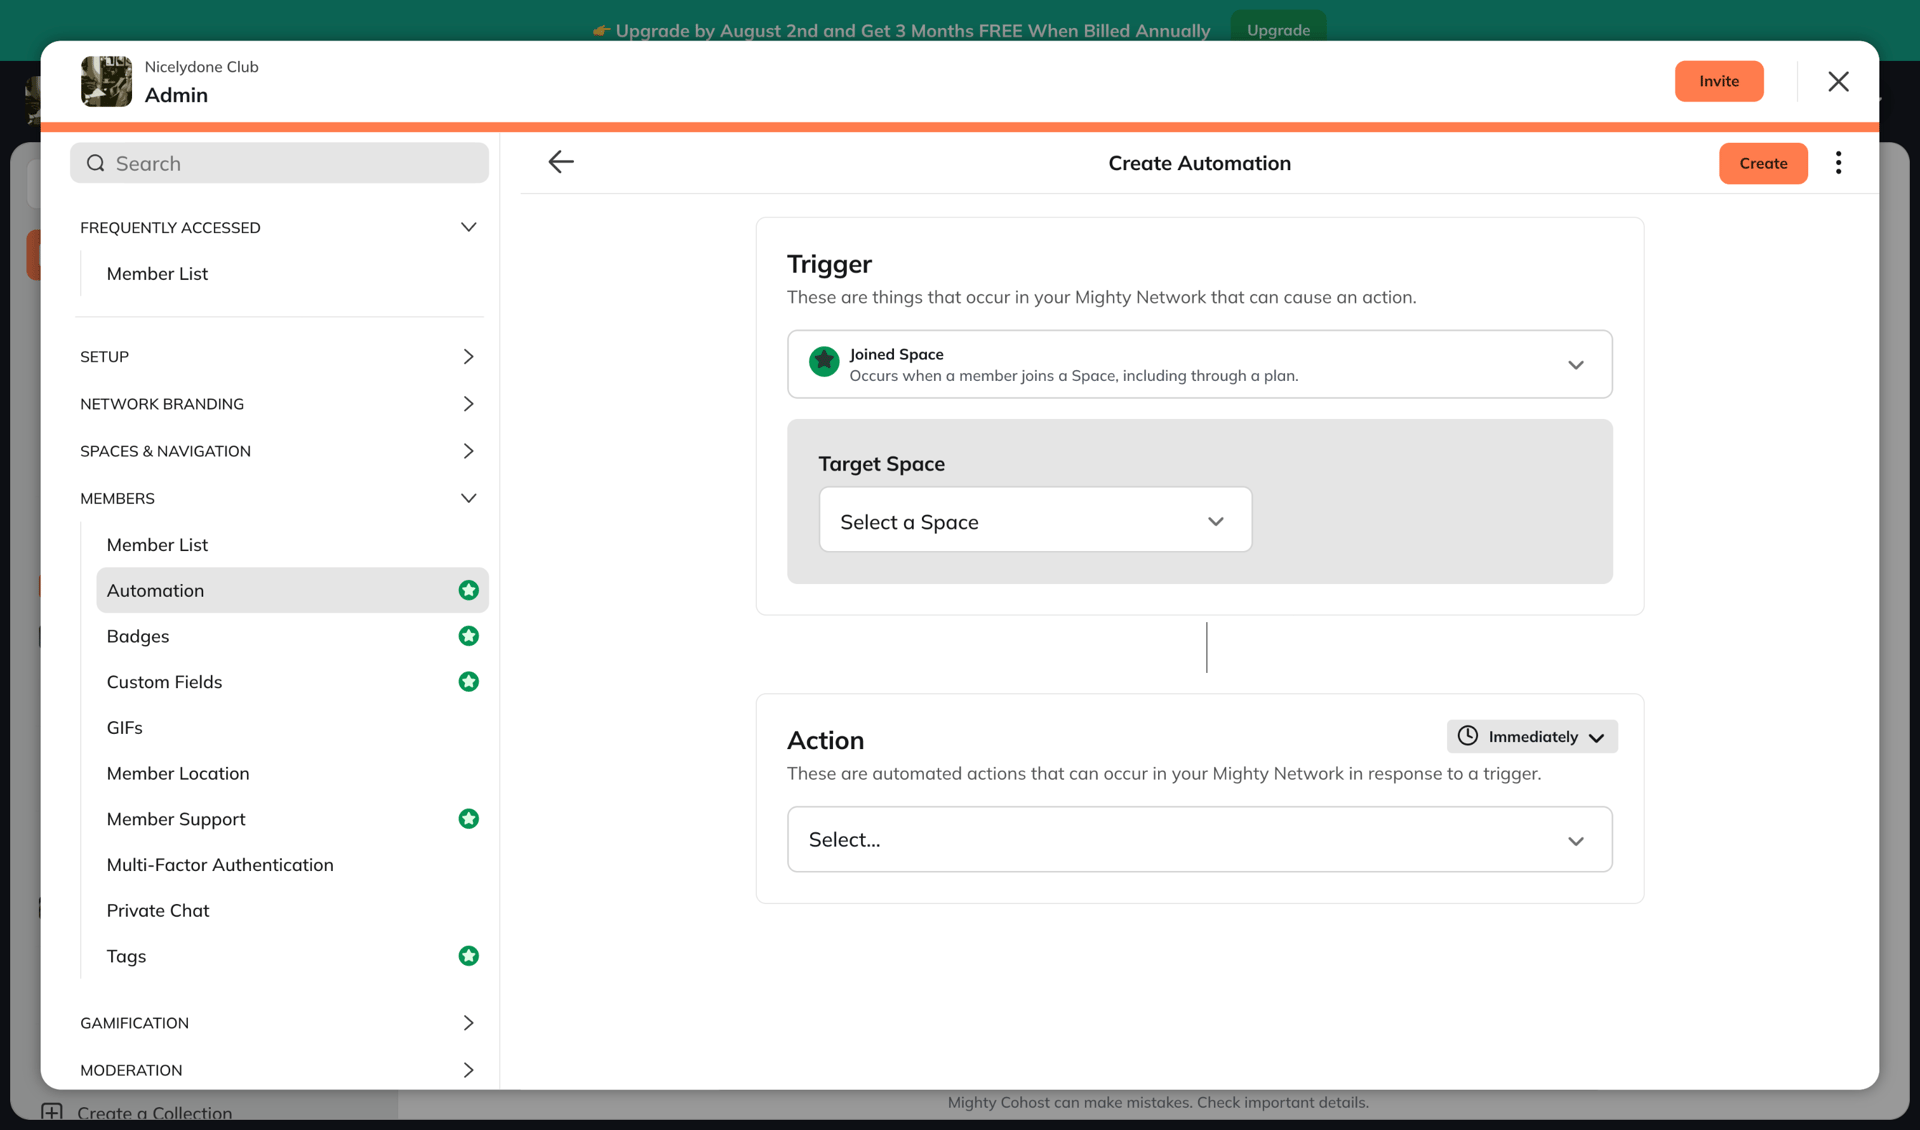
Task: Click the upgrade badge next to Member Support
Action: tap(468, 818)
